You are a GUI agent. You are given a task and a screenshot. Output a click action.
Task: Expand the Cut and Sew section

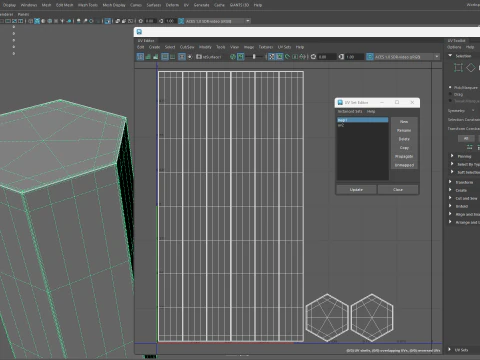450,198
